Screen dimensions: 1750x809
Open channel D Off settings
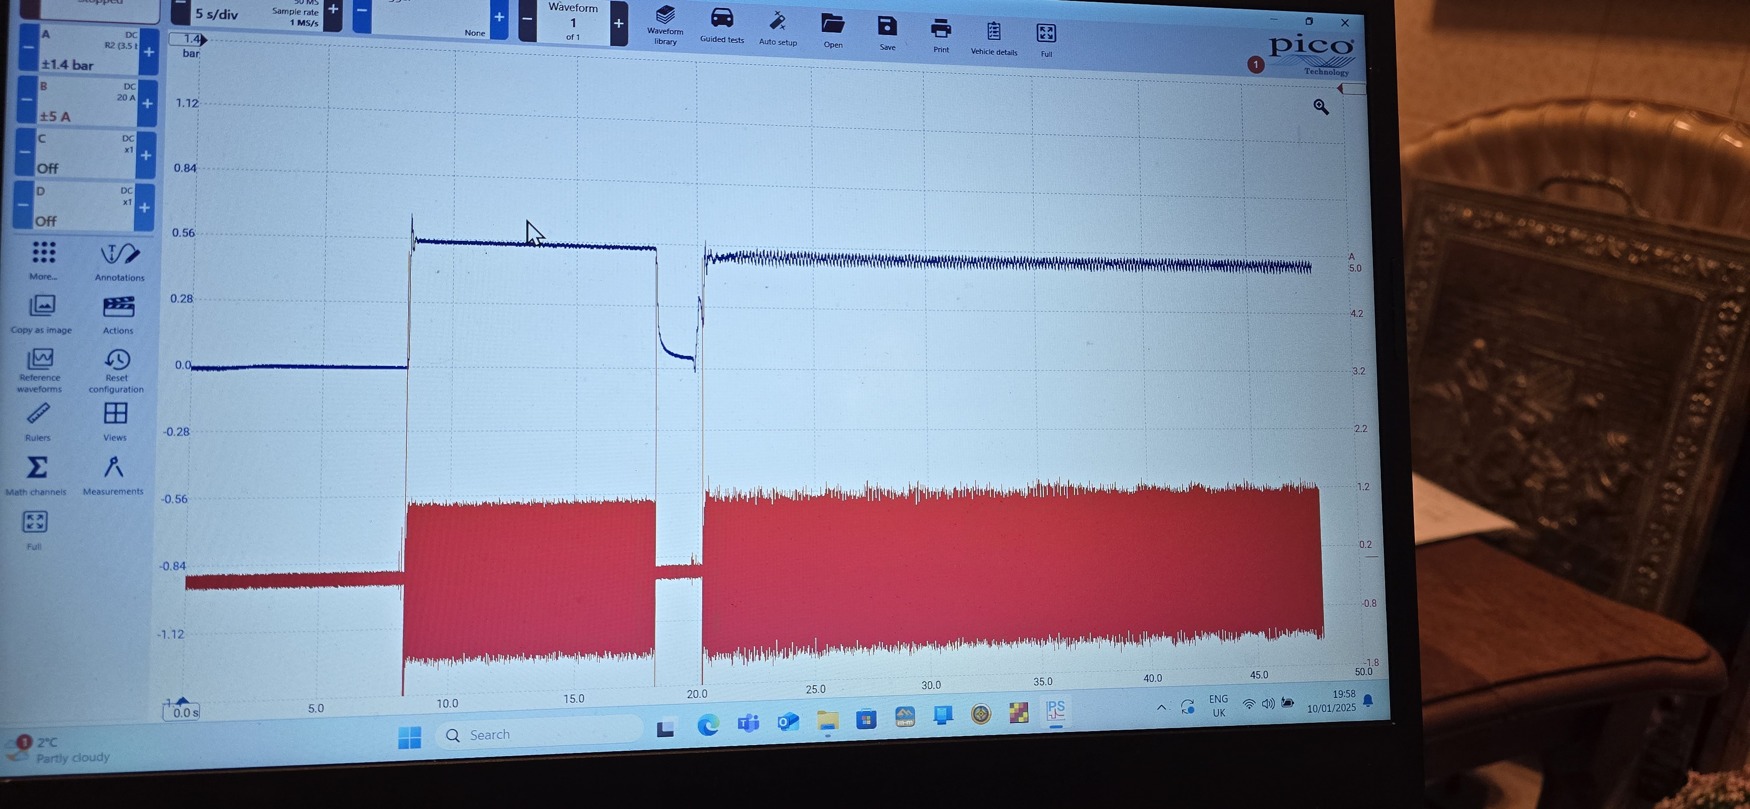[x=83, y=206]
